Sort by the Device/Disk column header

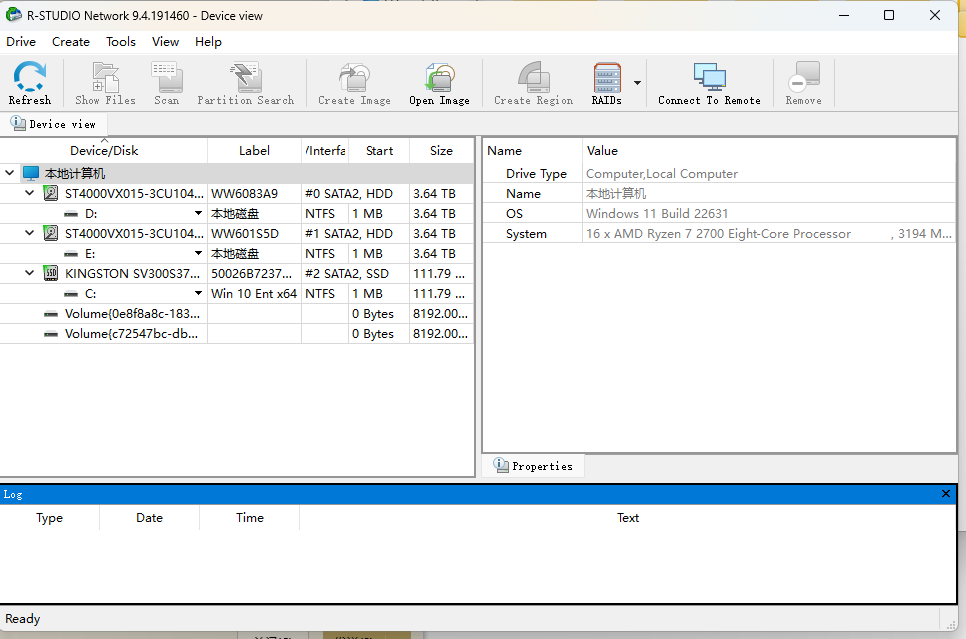[104, 150]
